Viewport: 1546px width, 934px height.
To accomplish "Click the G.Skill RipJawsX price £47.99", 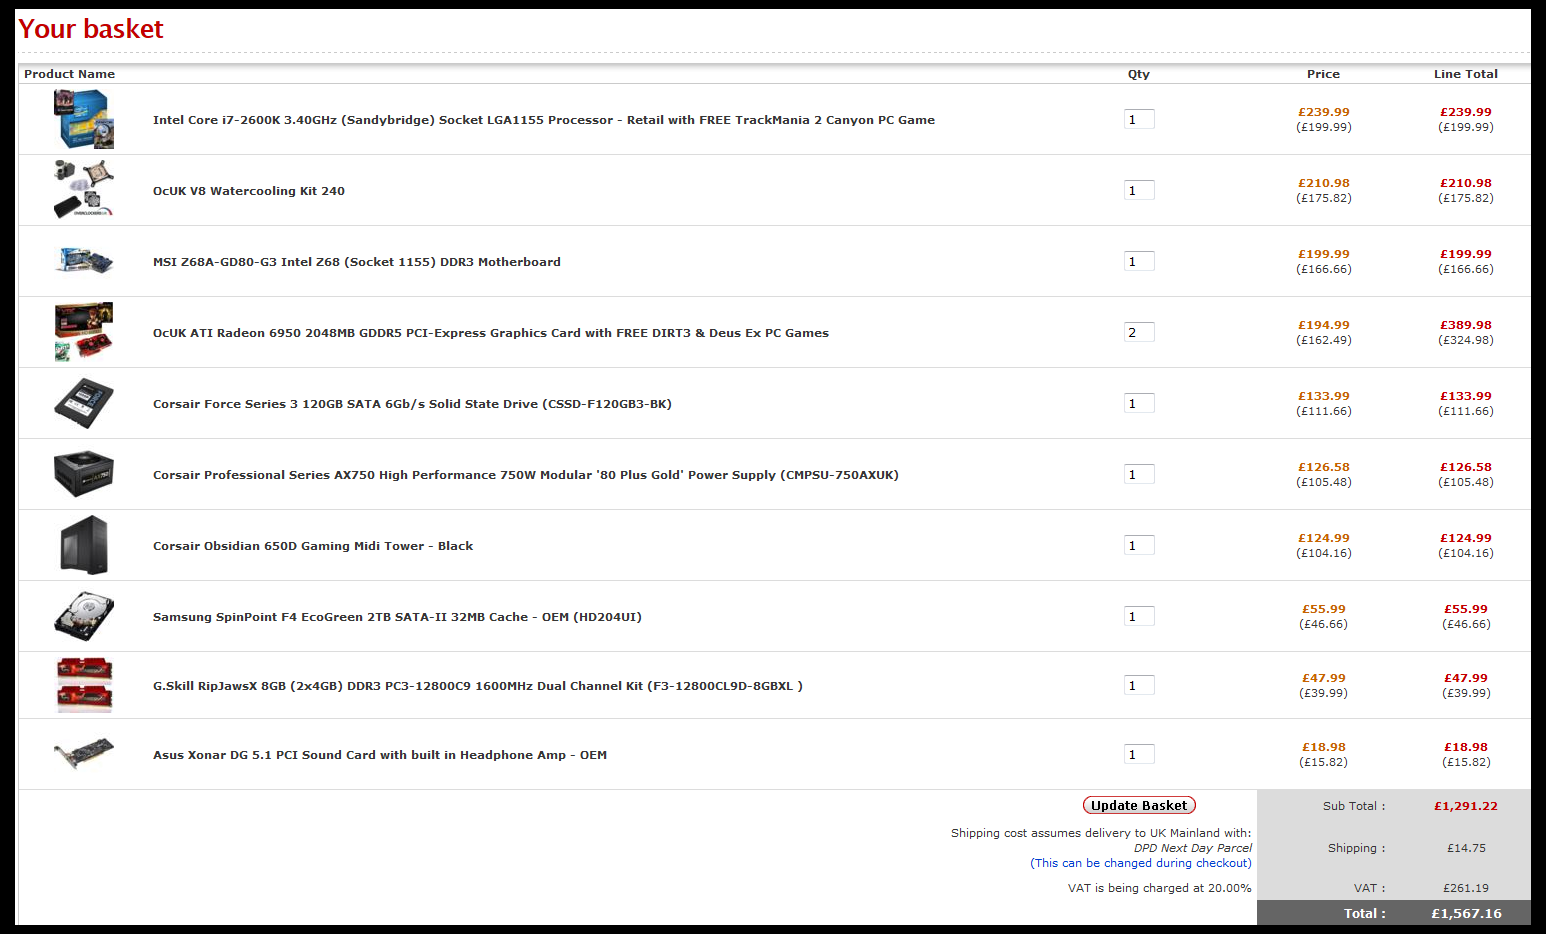I will [1324, 678].
